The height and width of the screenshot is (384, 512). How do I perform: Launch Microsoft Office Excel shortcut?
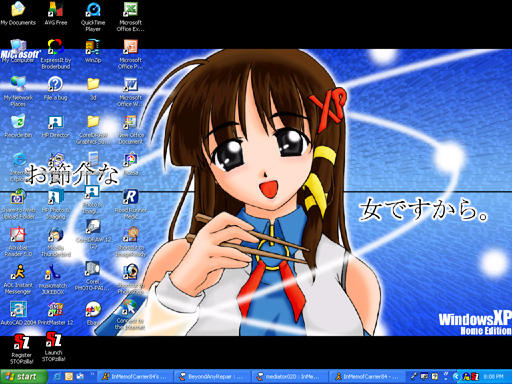tap(130, 9)
